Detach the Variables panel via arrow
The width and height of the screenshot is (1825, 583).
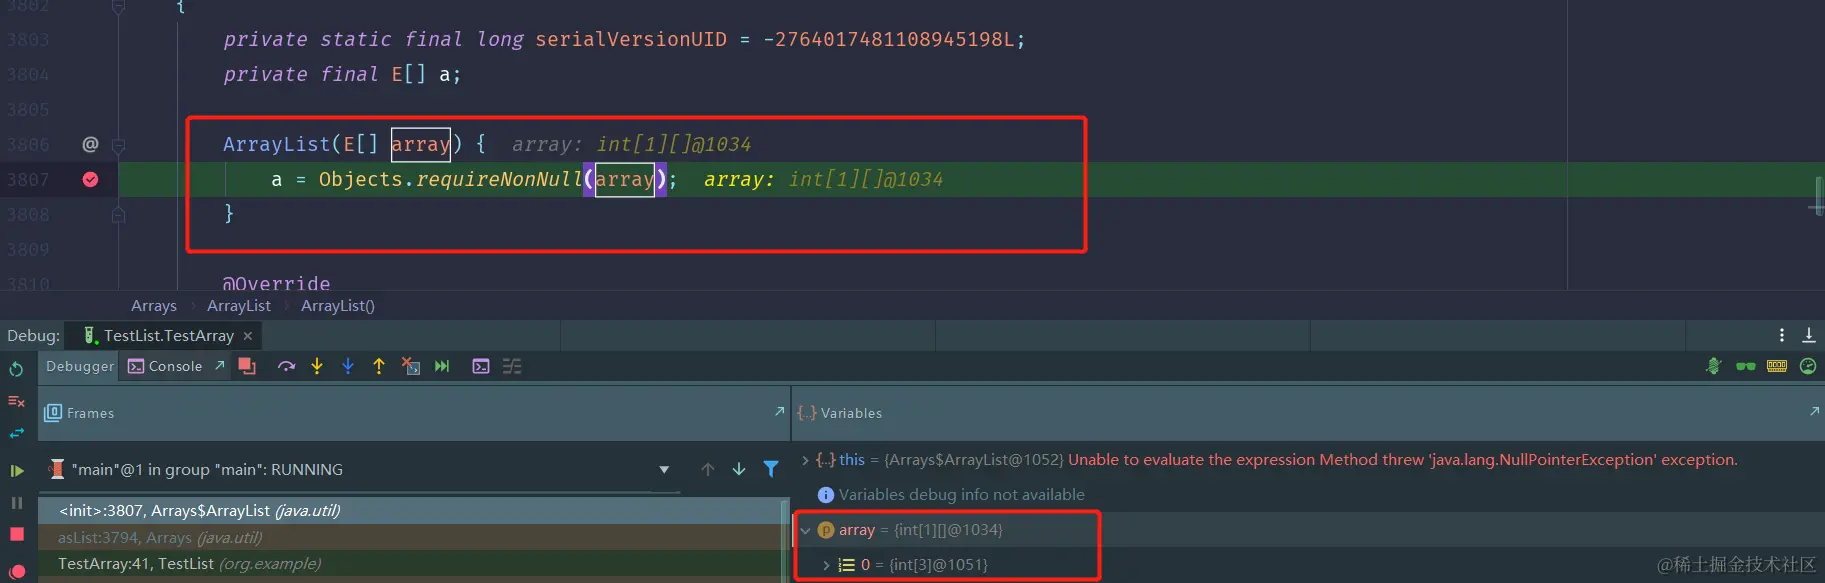pyautogui.click(x=1814, y=411)
